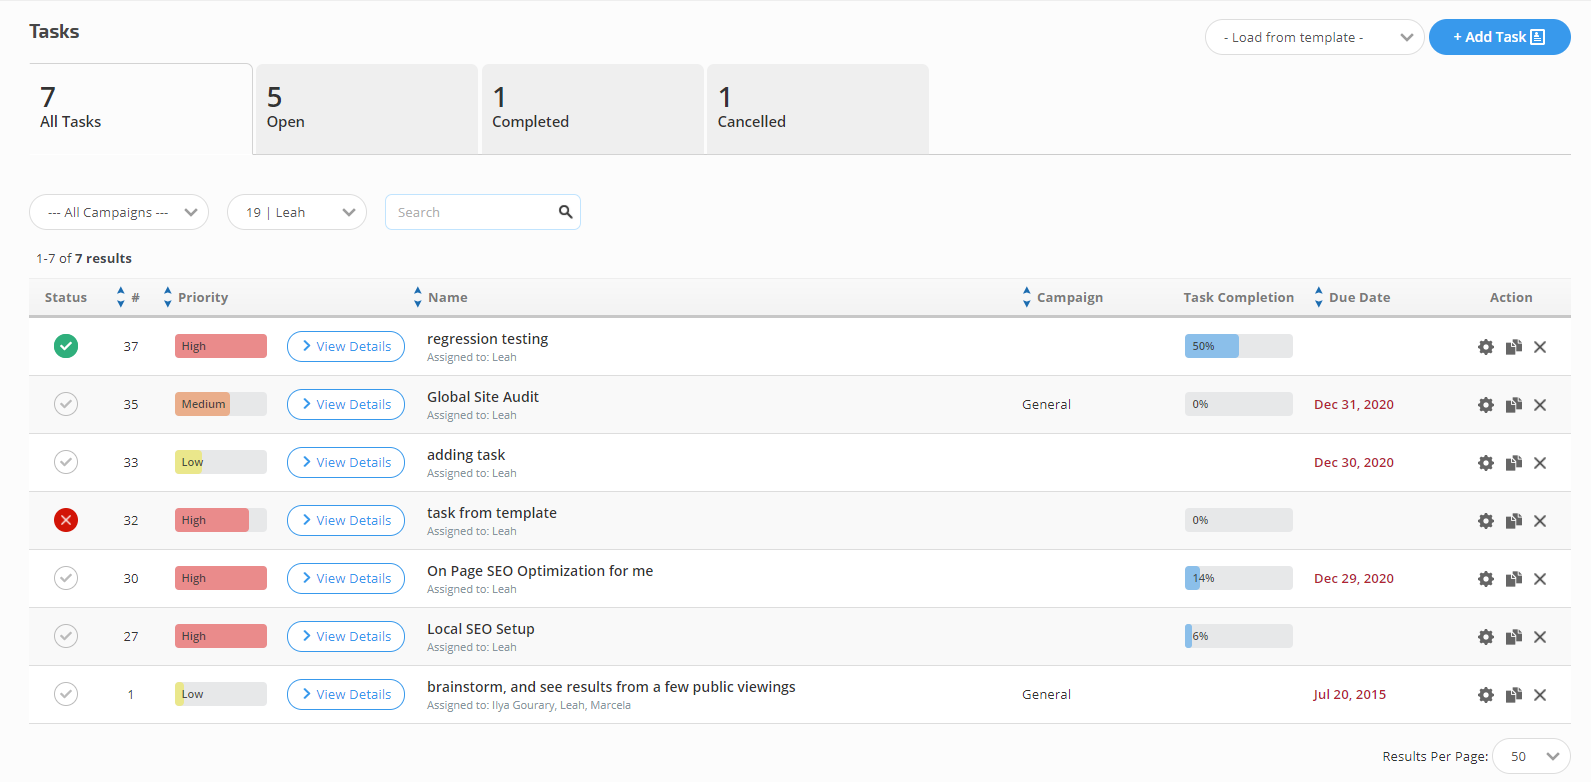1591x782 pixels.
Task: View Details for Local SEO Setup
Action: (x=346, y=636)
